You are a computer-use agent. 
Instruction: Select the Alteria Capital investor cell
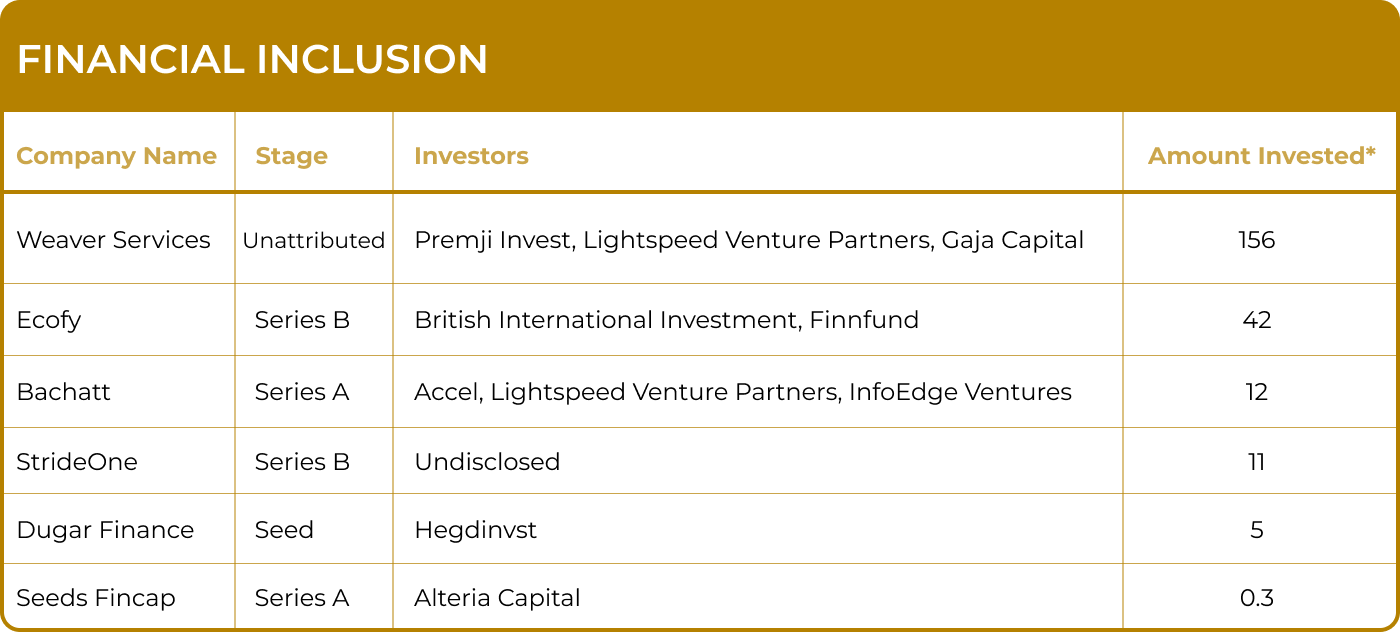click(x=497, y=598)
